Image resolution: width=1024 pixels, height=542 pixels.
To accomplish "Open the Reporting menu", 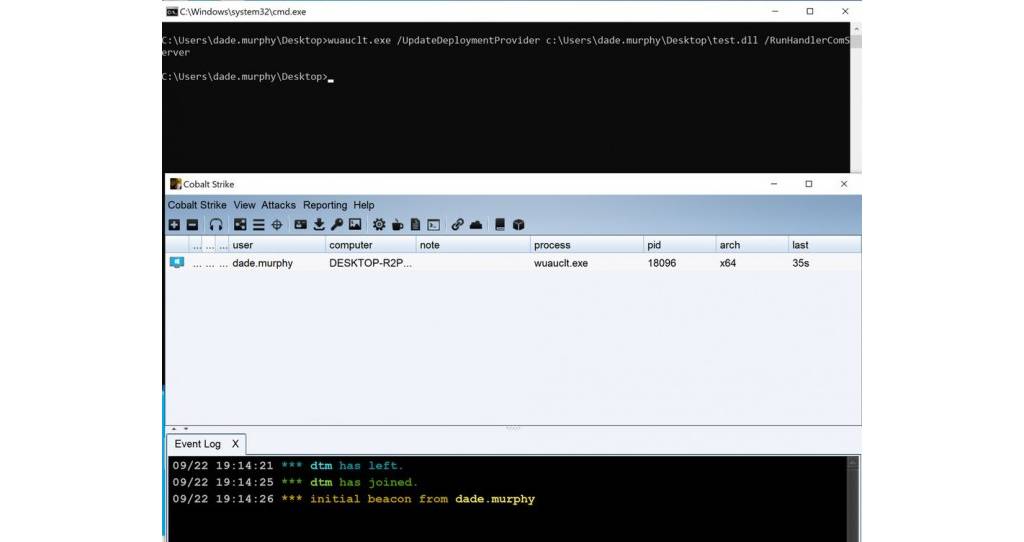I will [325, 205].
